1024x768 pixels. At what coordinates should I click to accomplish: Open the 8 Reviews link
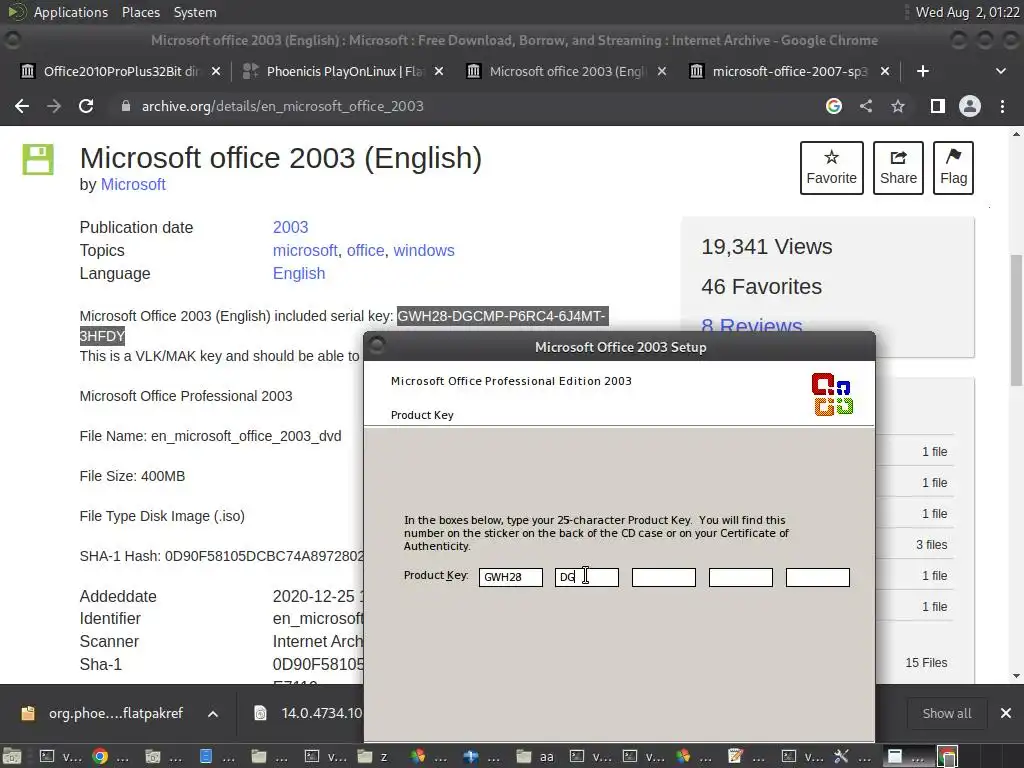(x=752, y=325)
